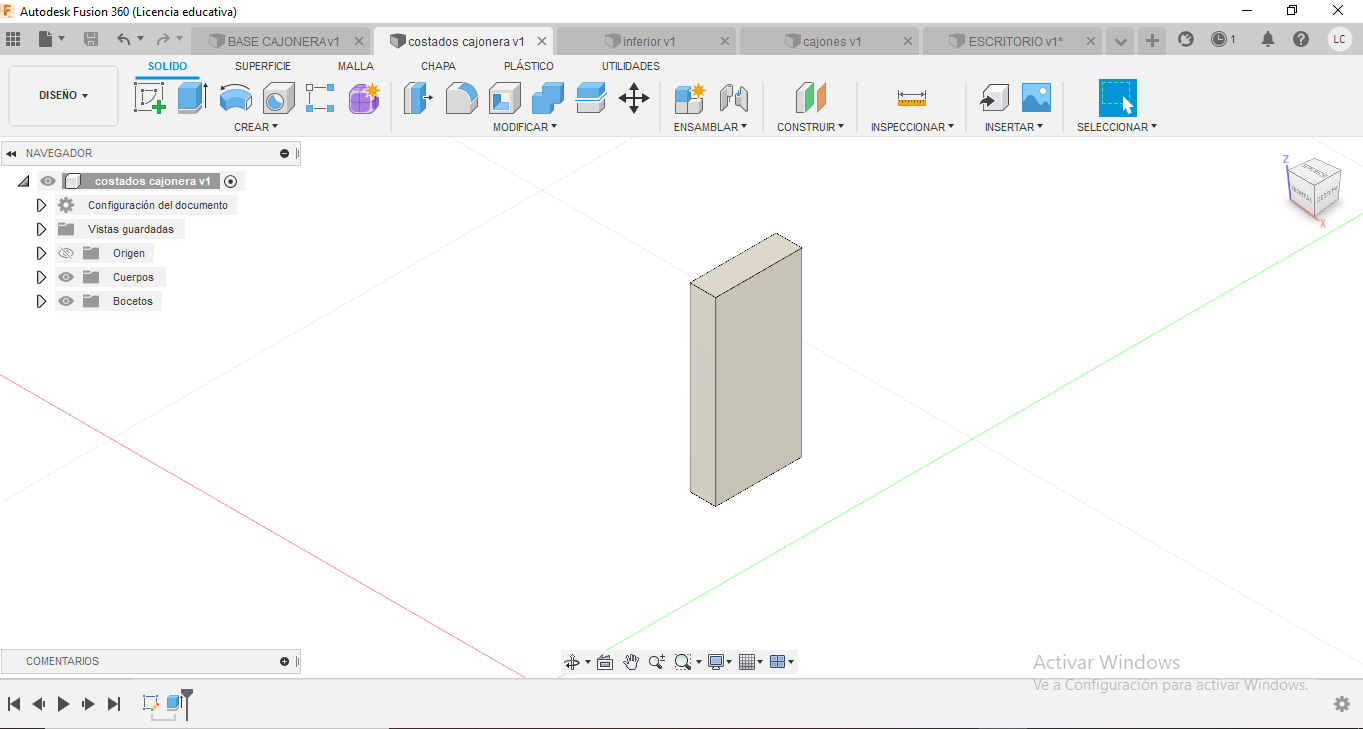The height and width of the screenshot is (729, 1363).
Task: Open the MODIFICAR dropdown menu
Action: 525,127
